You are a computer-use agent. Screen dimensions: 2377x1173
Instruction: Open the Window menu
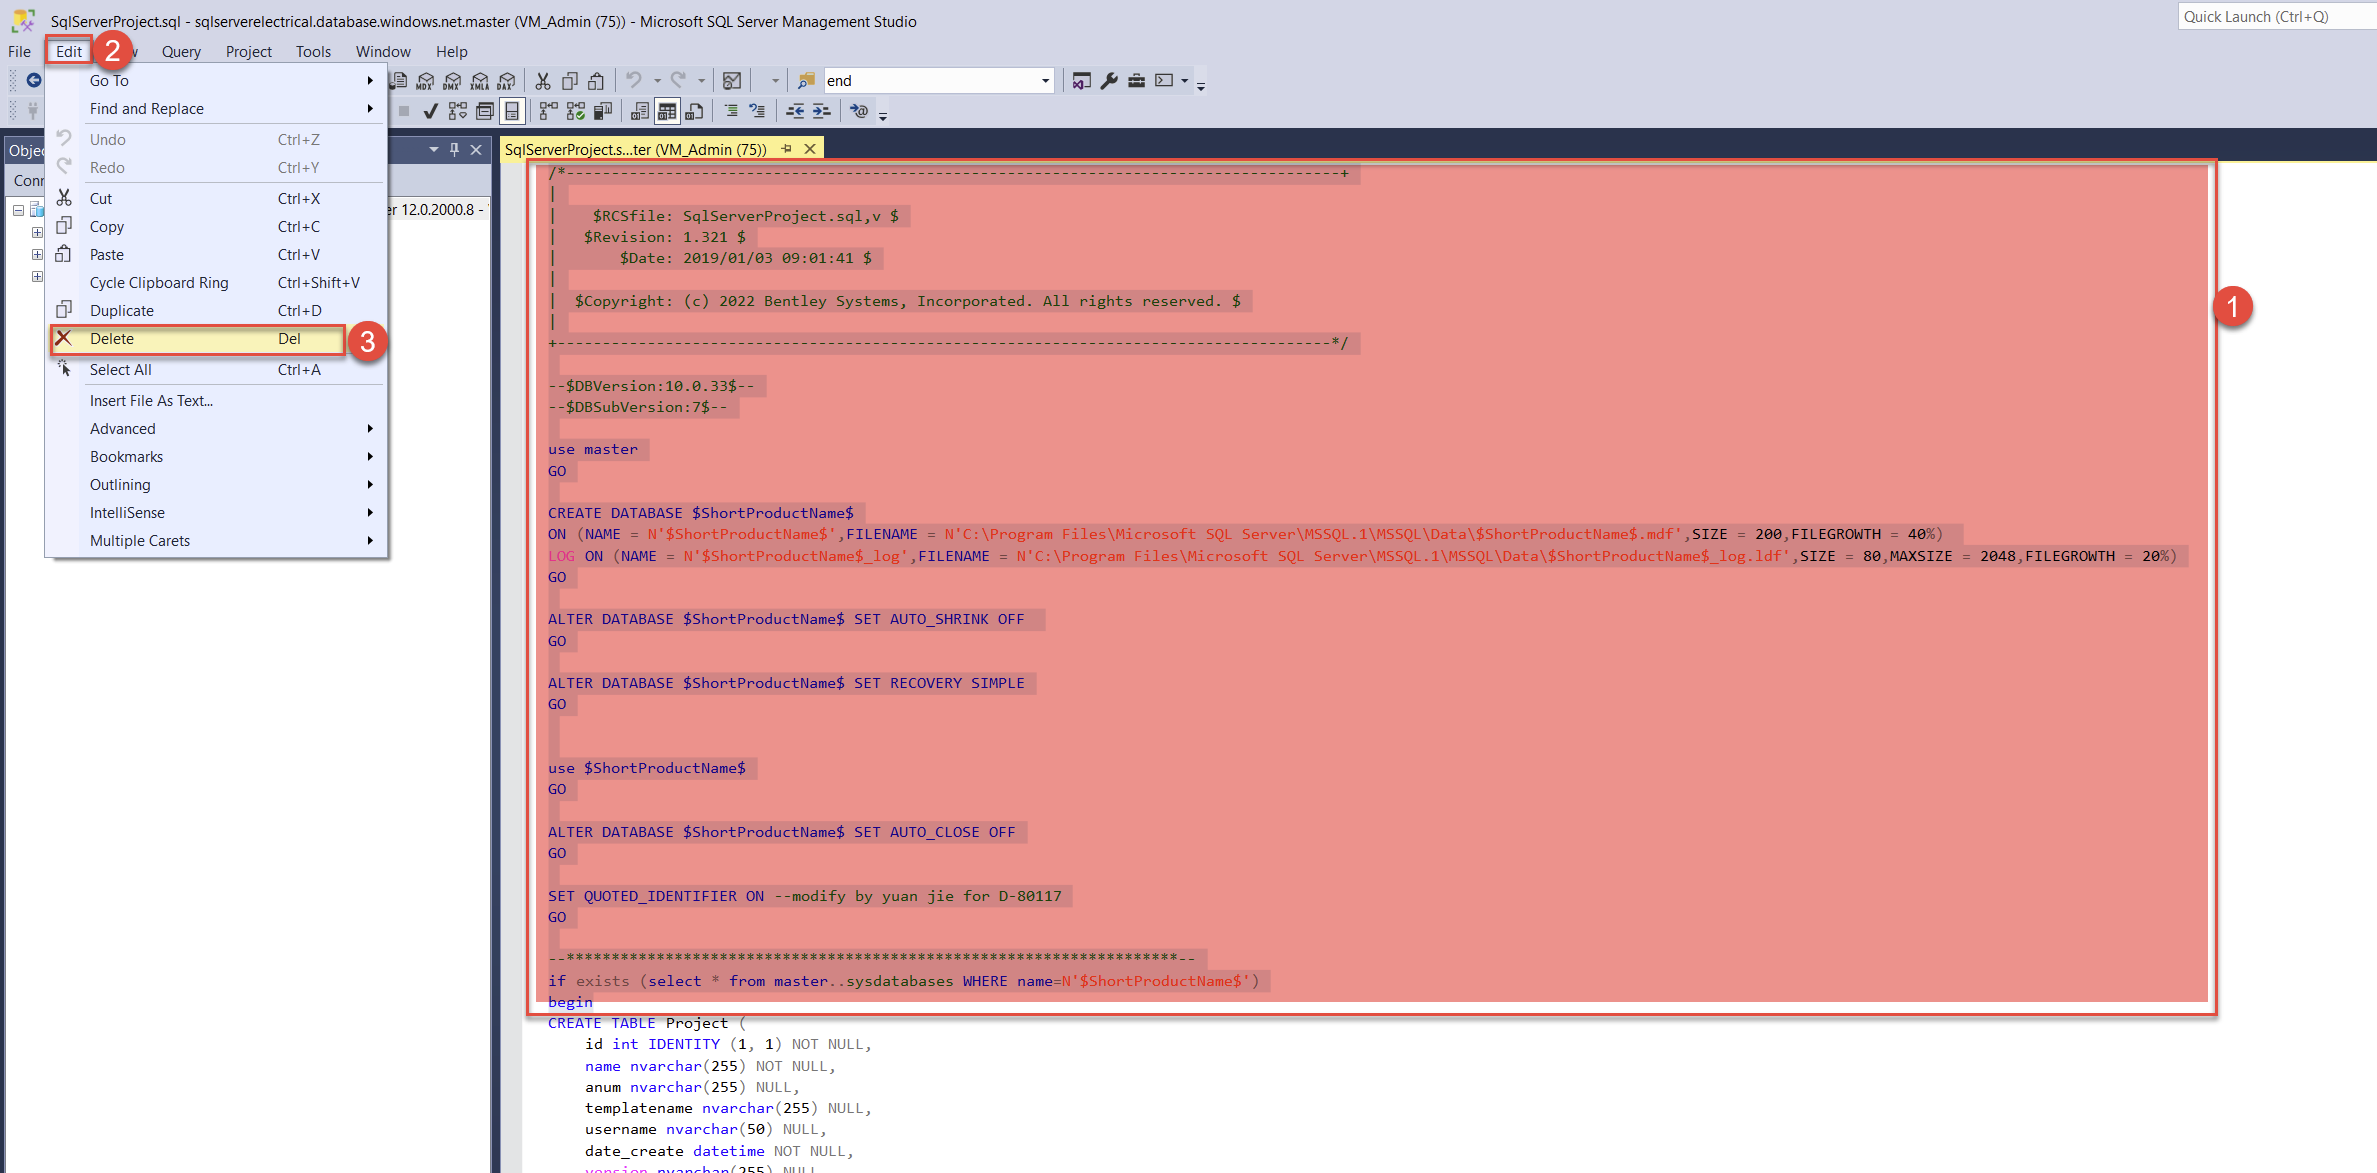point(383,52)
